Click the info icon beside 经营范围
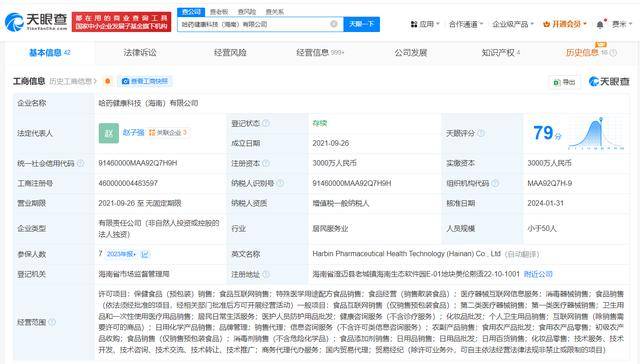Viewport: 640px width, 364px height. (52, 322)
